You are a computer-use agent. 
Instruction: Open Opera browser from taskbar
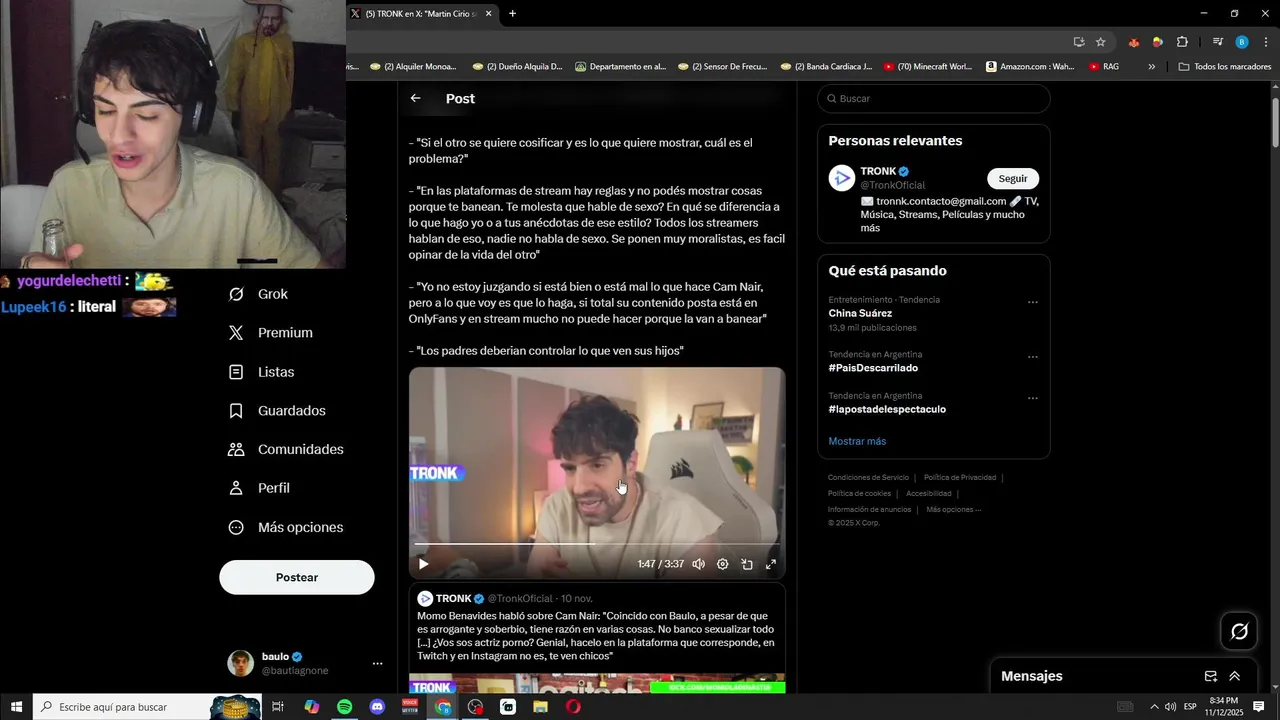(x=573, y=707)
